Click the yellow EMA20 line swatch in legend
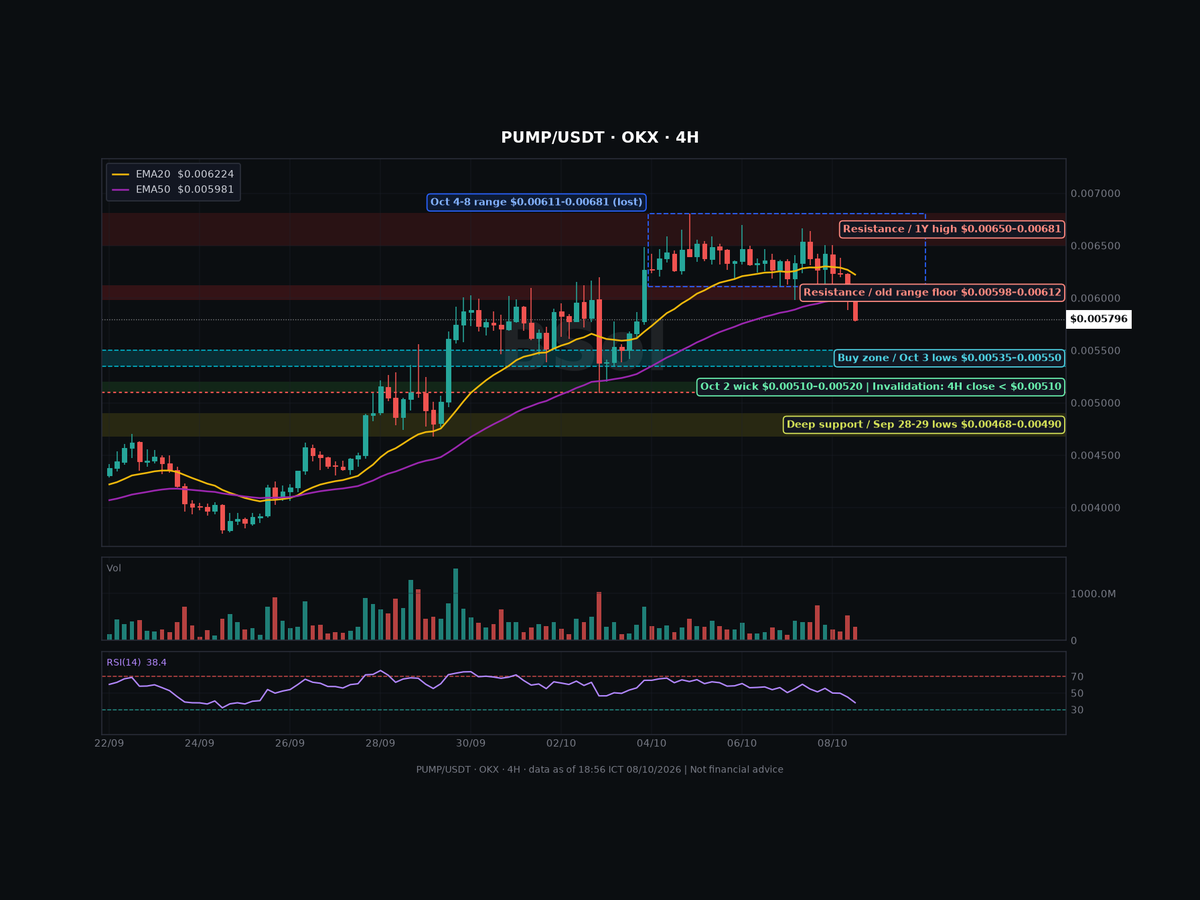The height and width of the screenshot is (900, 1200). (x=121, y=174)
